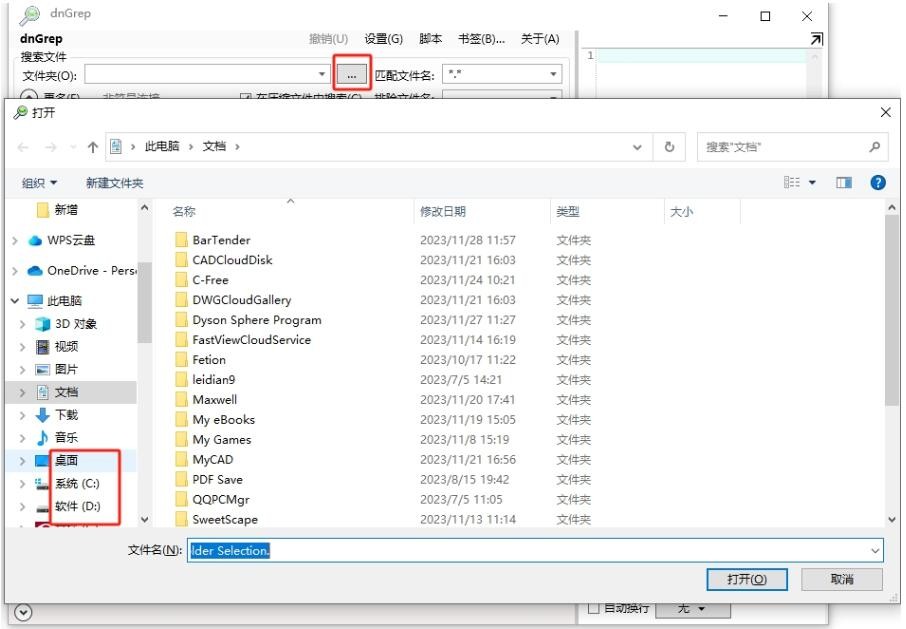Refresh the folder with the refresh icon
This screenshot has width=906, height=629.
669,147
